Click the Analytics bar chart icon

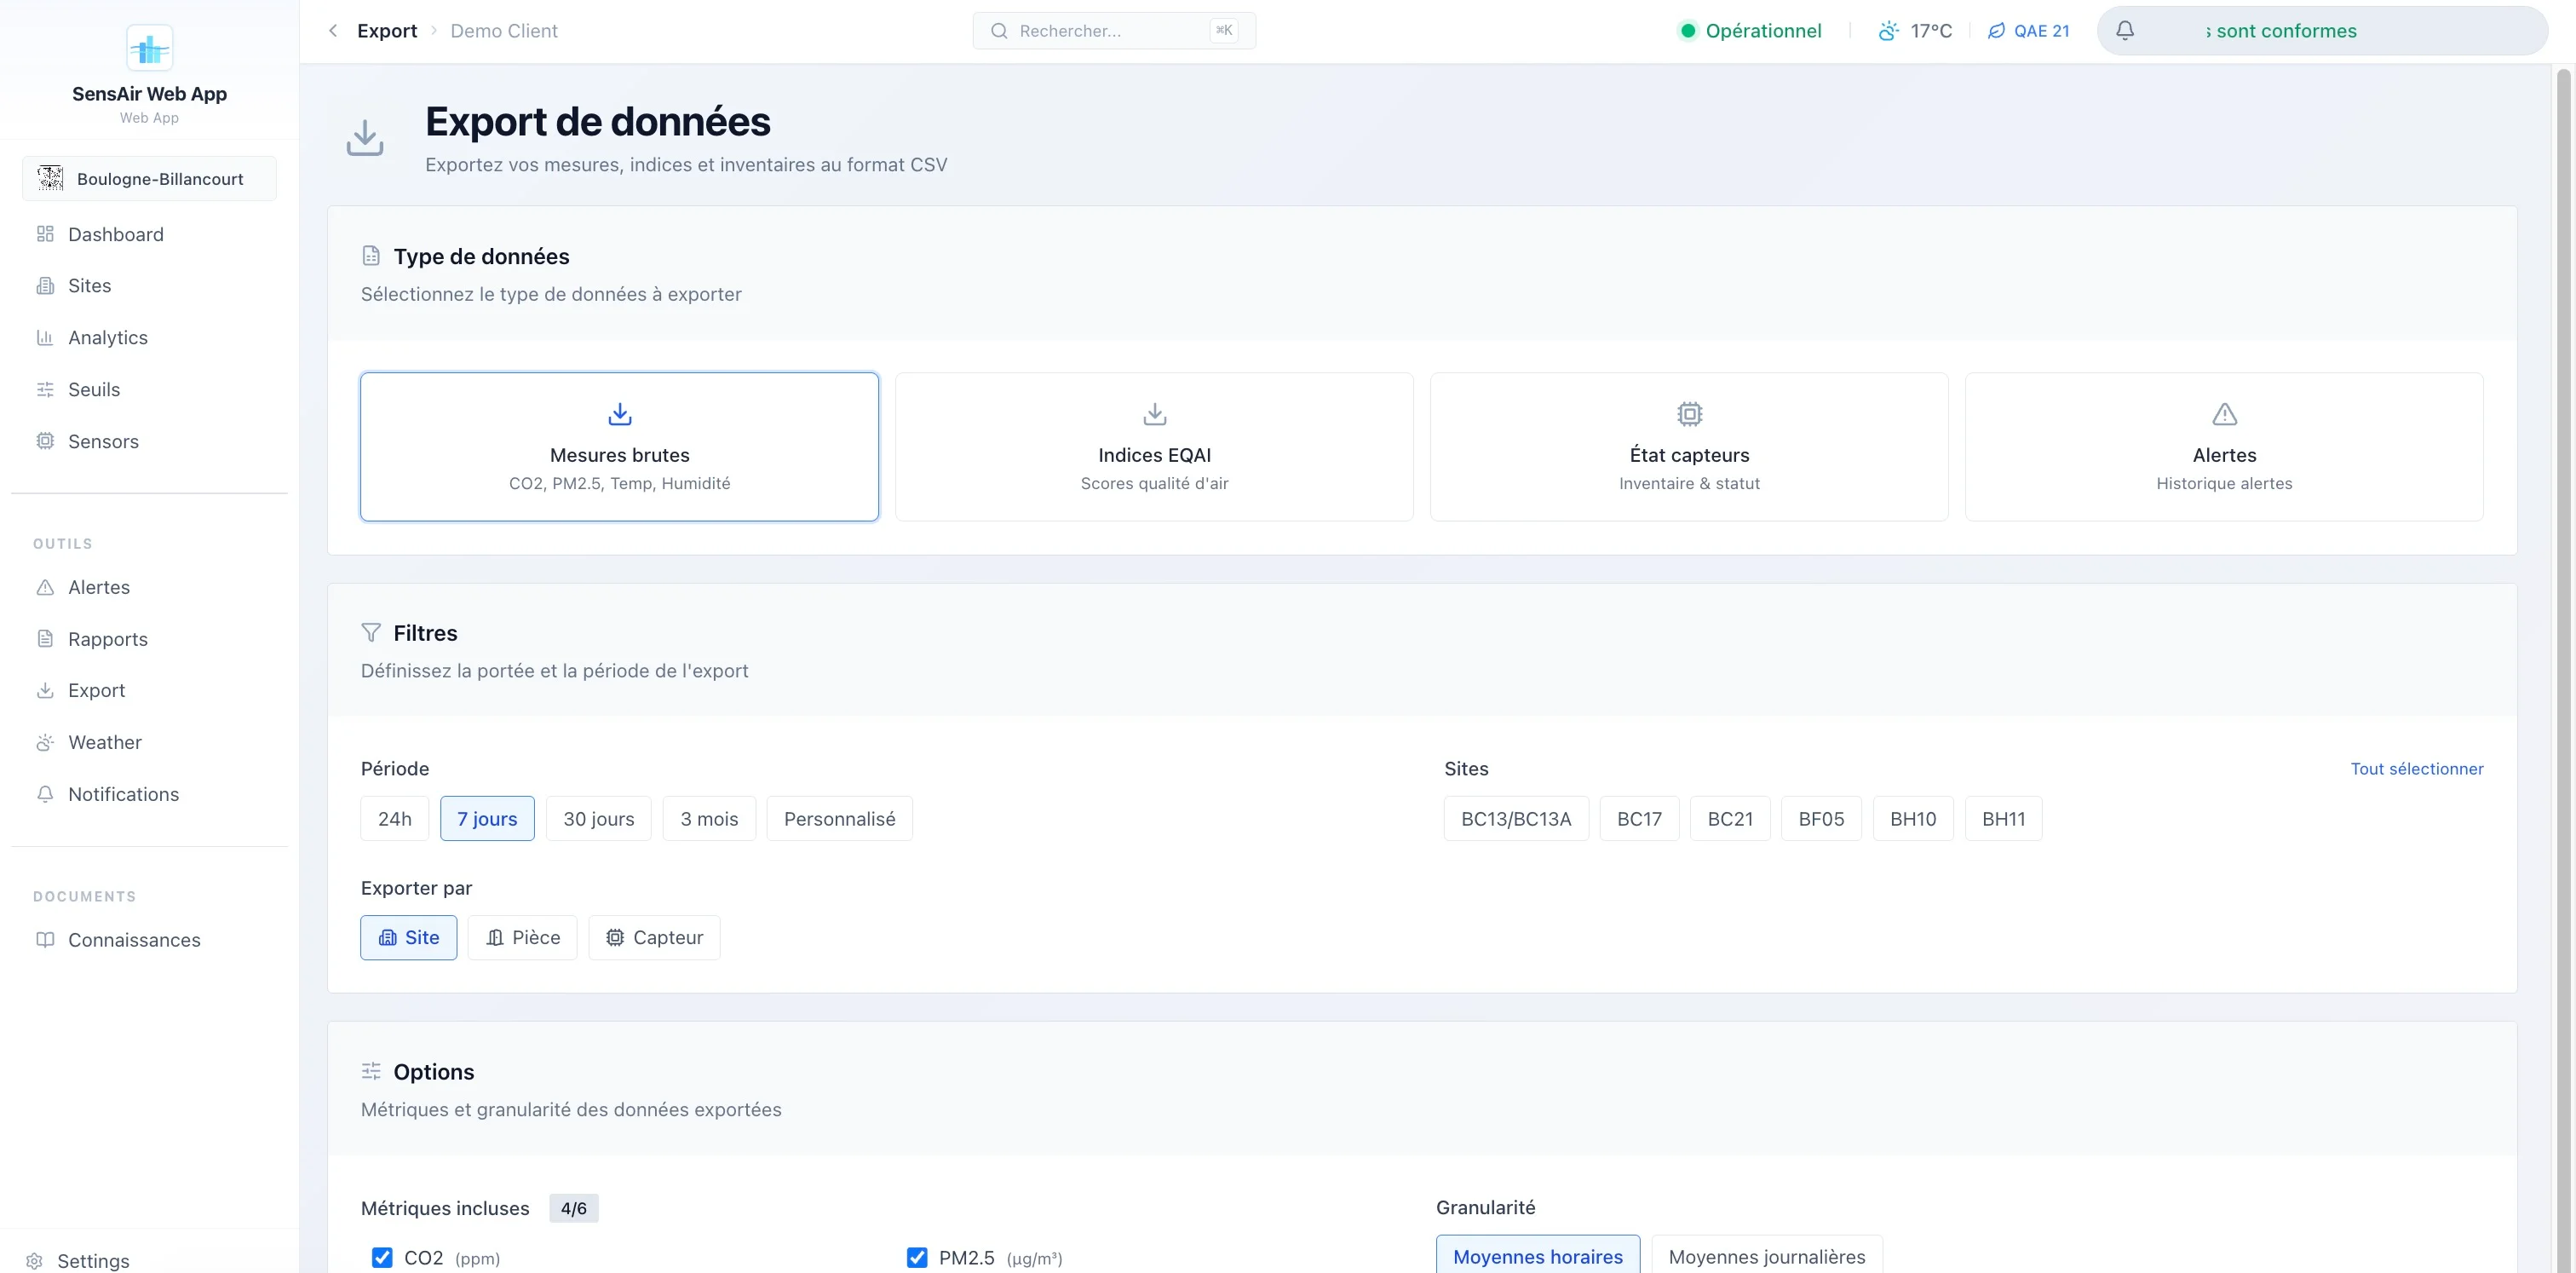[45, 338]
